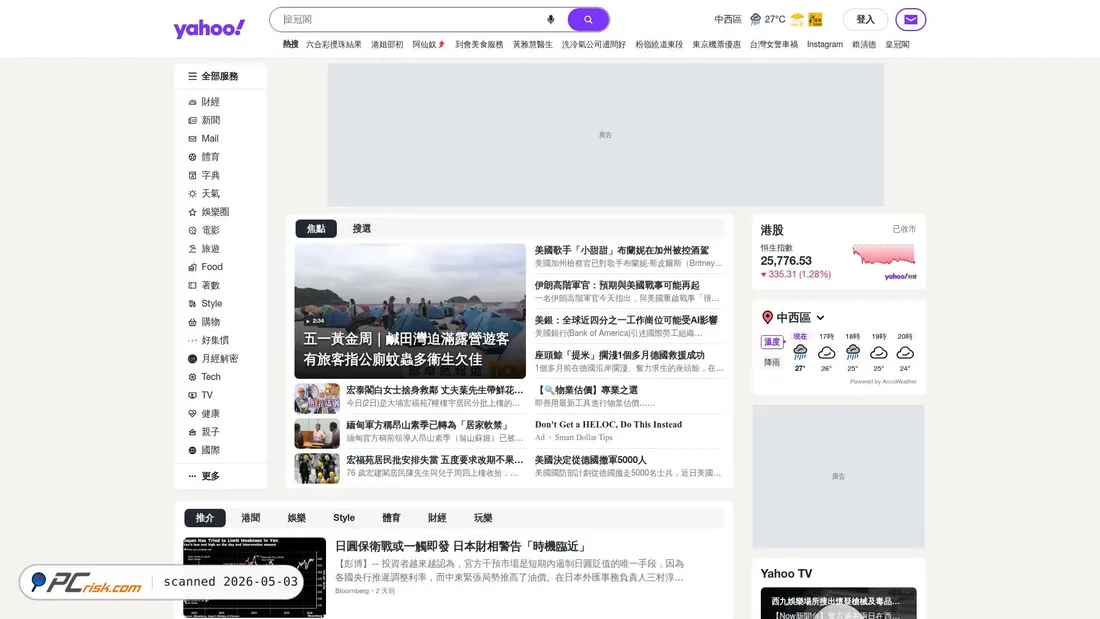Switch to the 焦點 tab

tap(316, 229)
